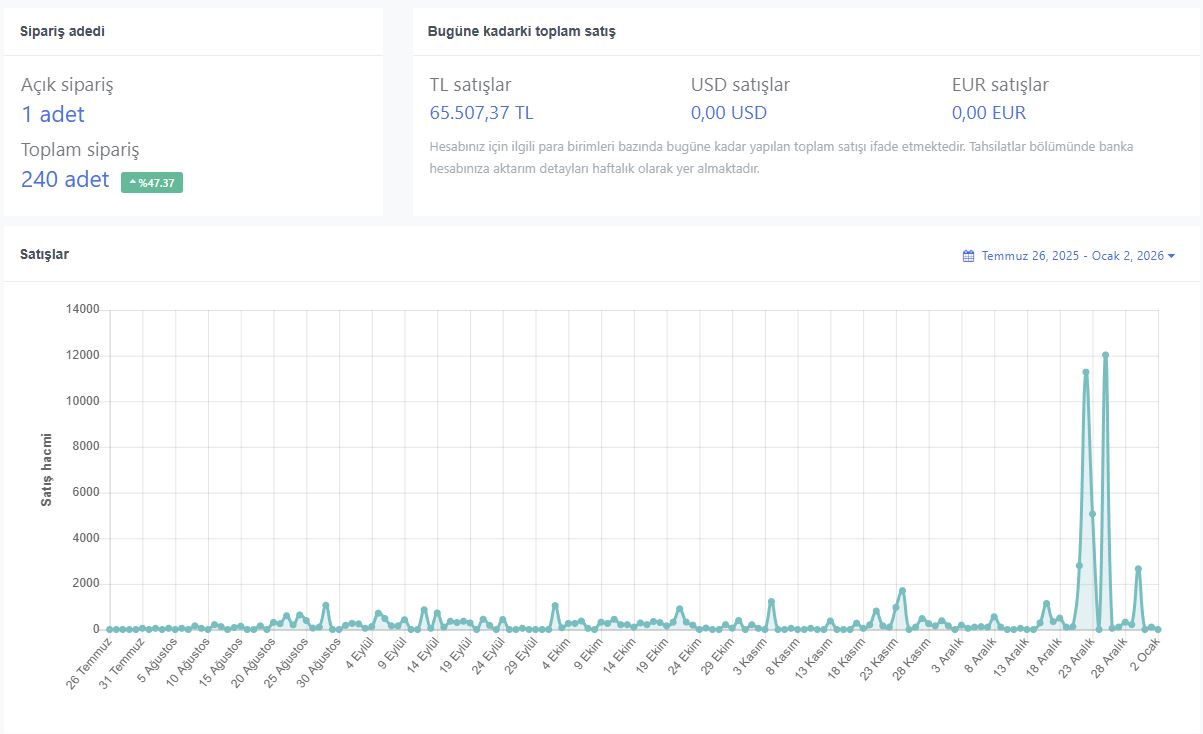Click the calendar icon beside the date range
Image resolution: width=1203 pixels, height=734 pixels.
[x=968, y=256]
